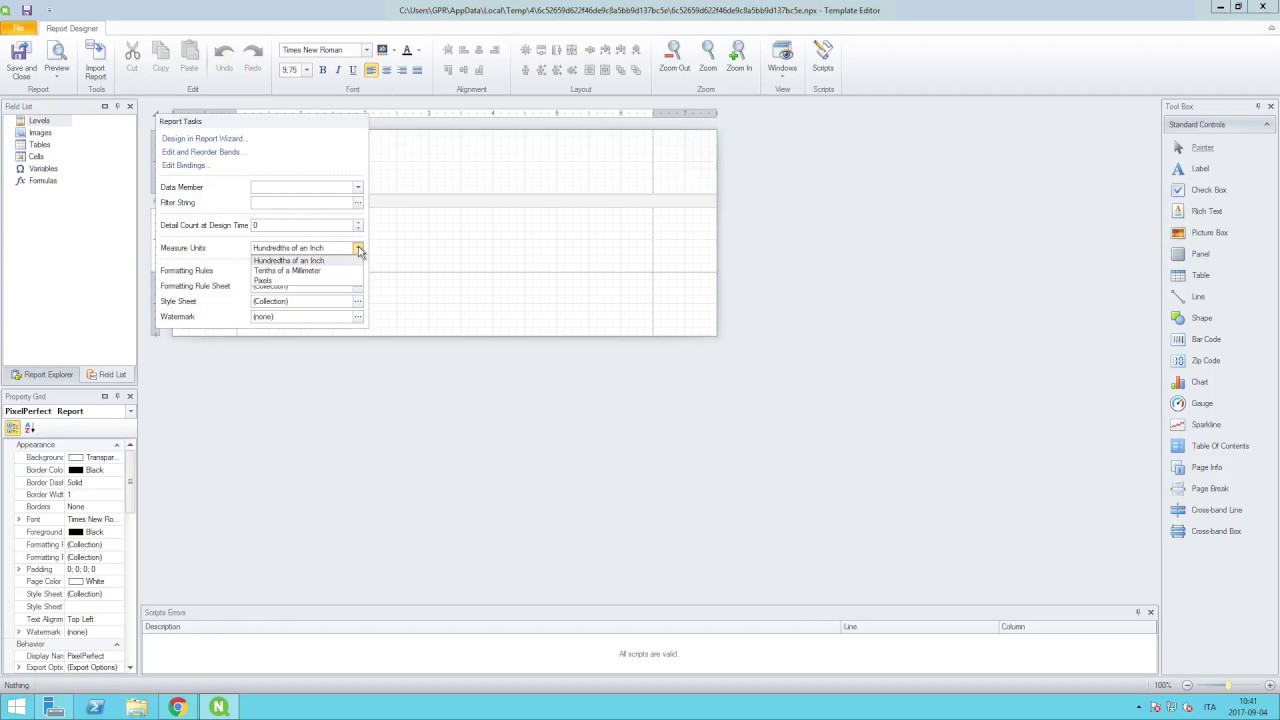Click the font color swatch button
The image size is (1280, 720).
tap(406, 50)
